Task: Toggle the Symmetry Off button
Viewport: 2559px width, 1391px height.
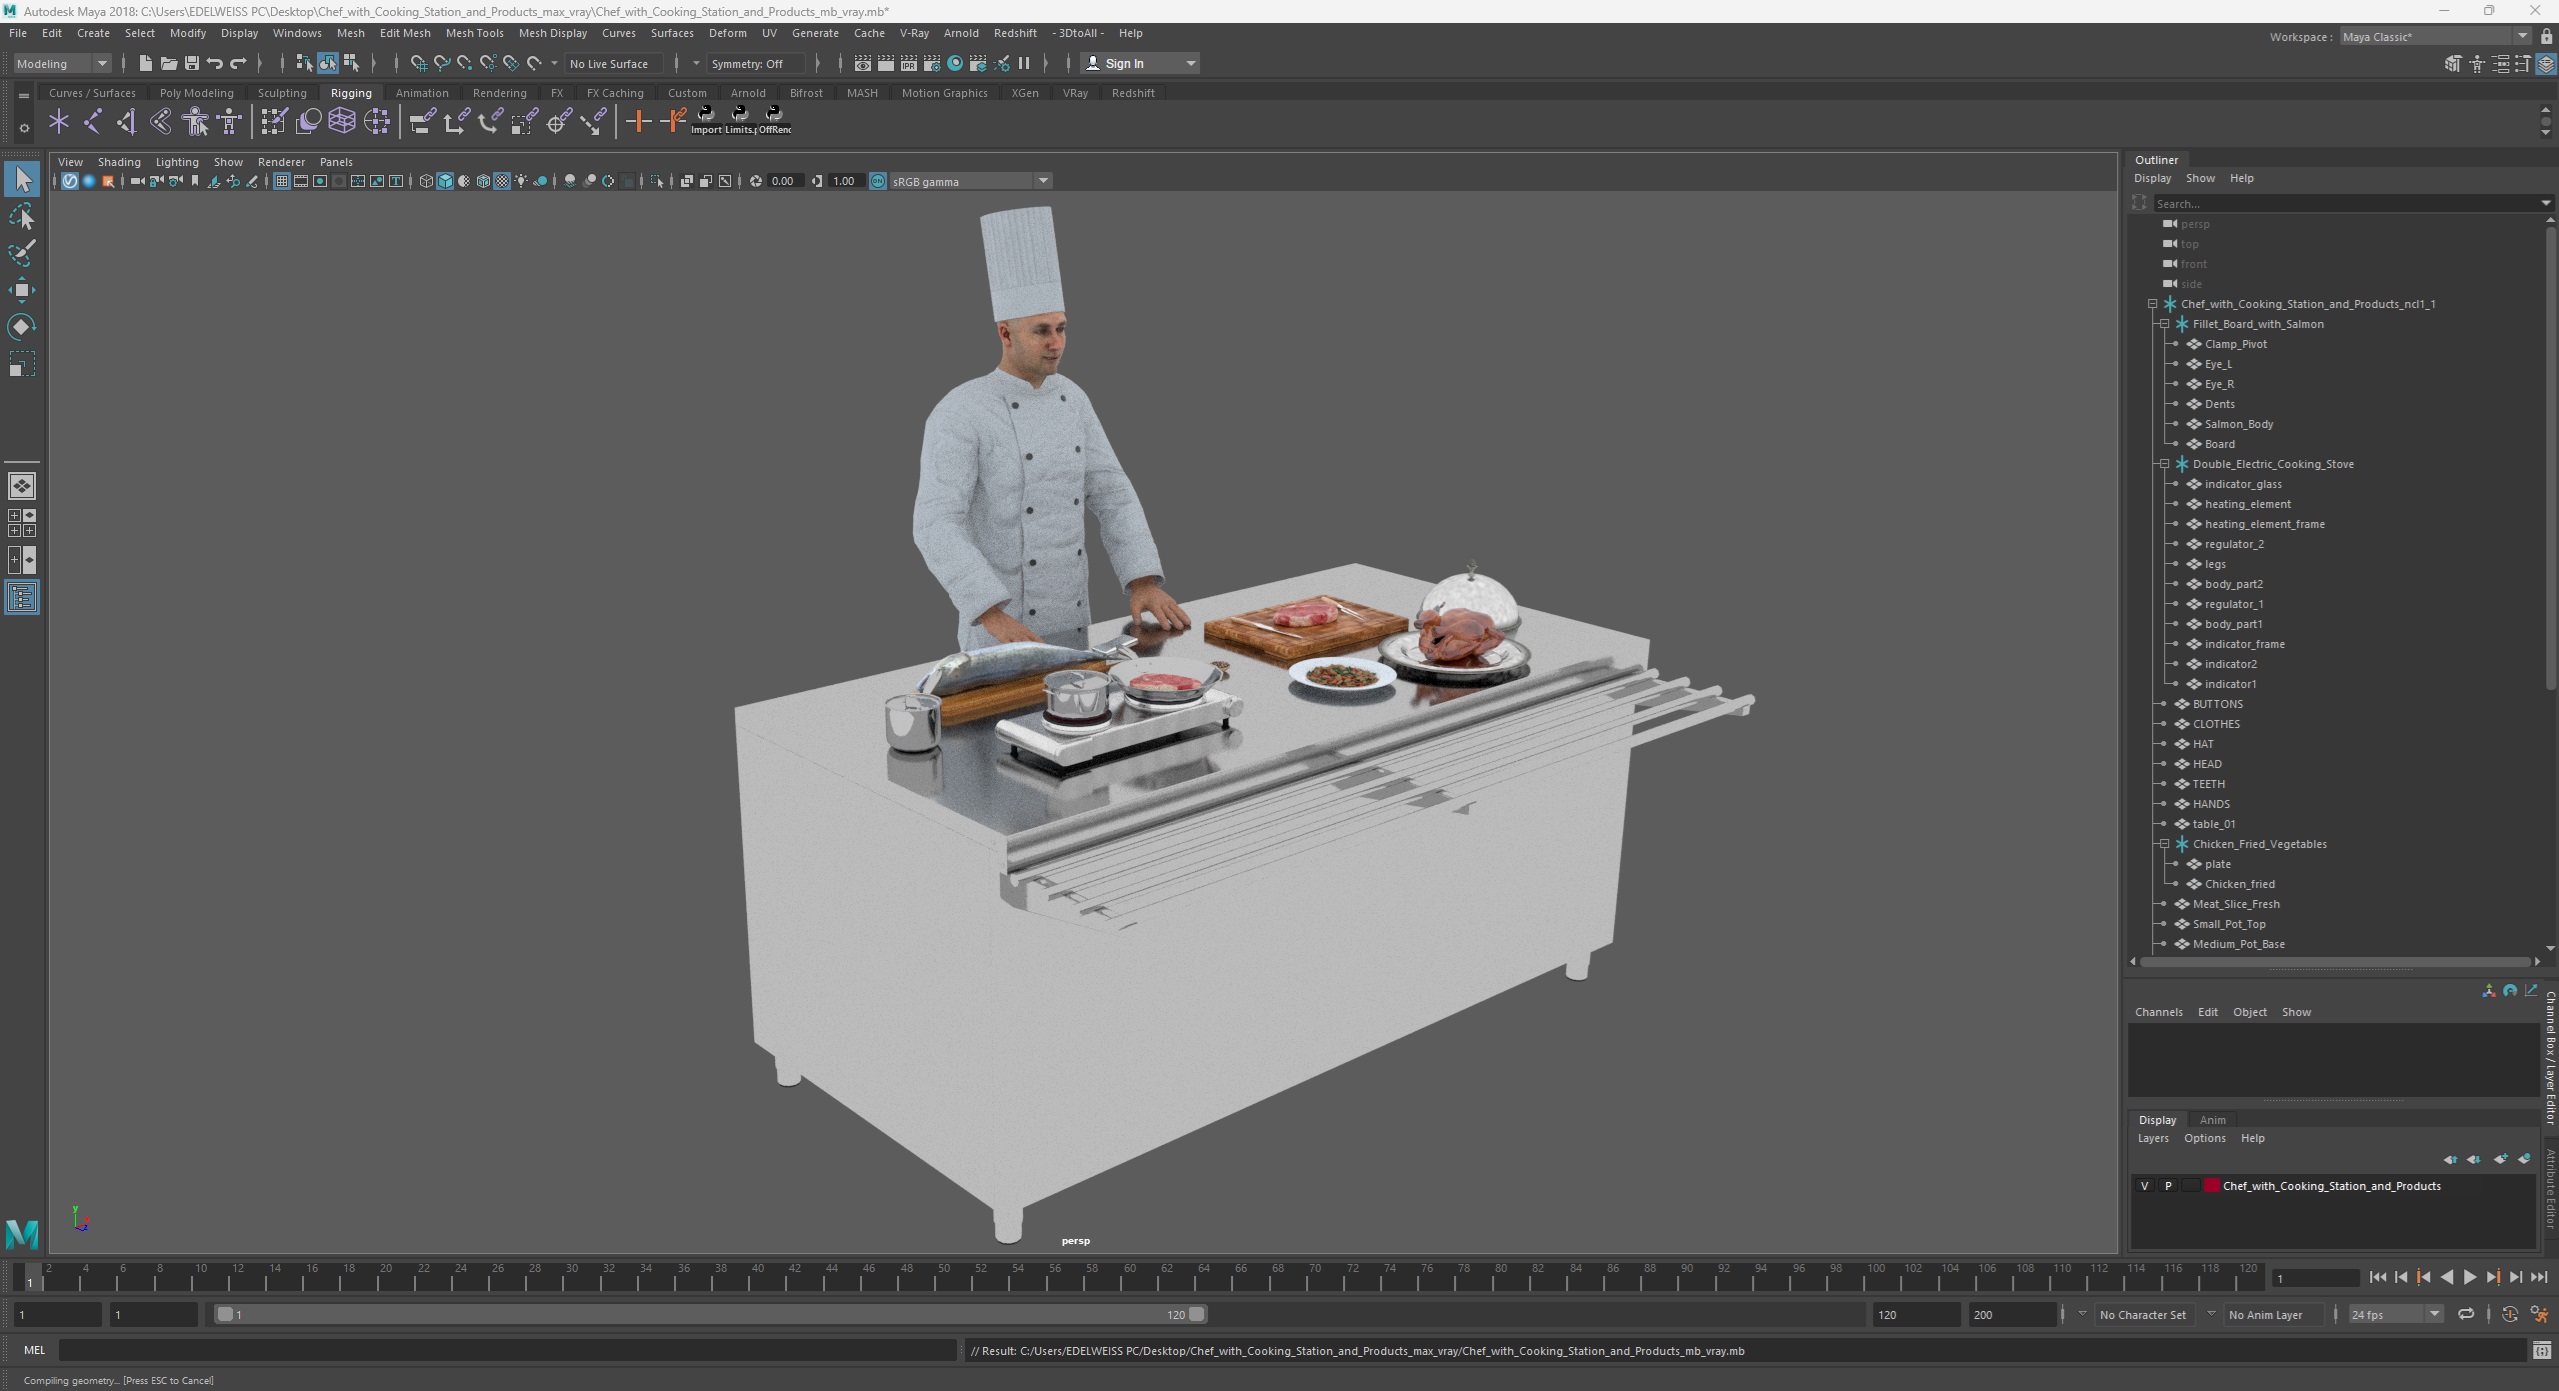Action: [x=750, y=63]
